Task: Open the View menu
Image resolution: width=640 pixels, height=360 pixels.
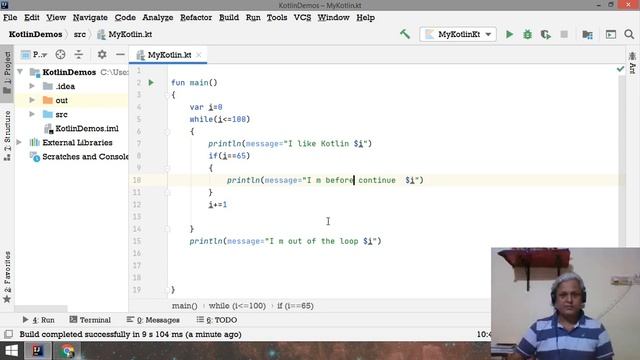Action: pos(56,18)
